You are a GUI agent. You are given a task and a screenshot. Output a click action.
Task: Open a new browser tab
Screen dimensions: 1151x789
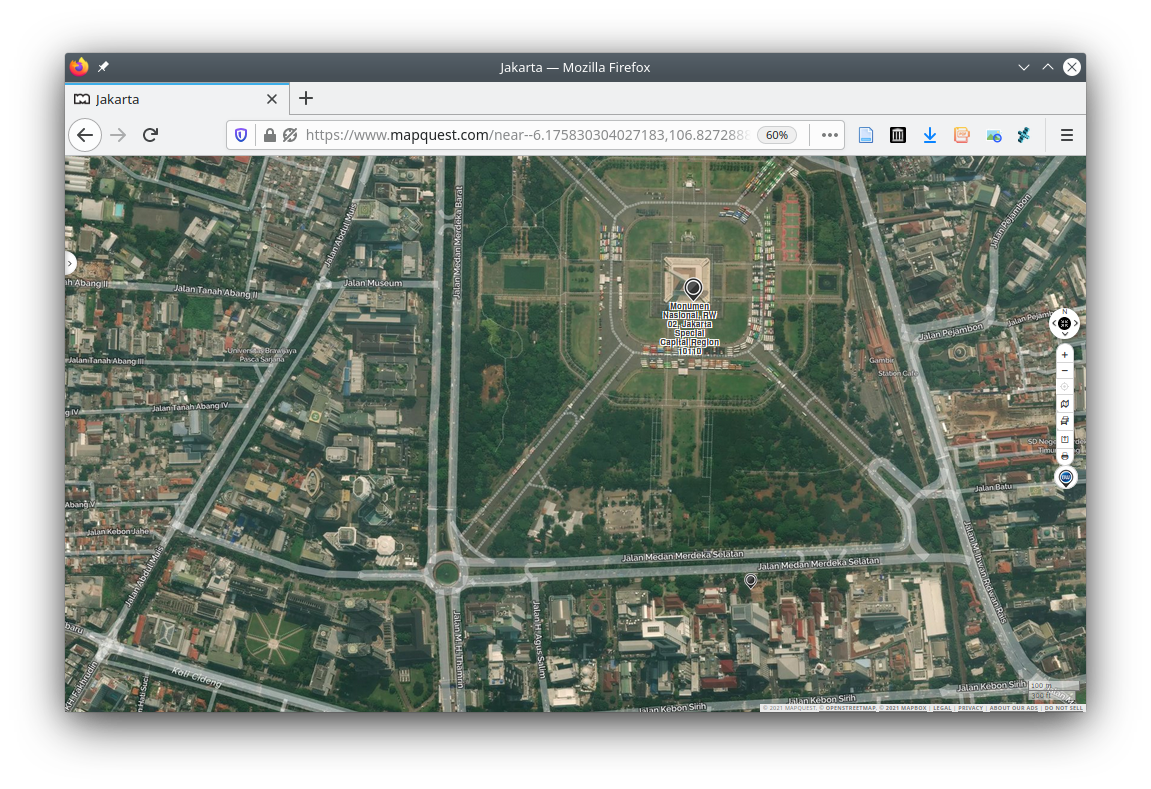coord(306,98)
